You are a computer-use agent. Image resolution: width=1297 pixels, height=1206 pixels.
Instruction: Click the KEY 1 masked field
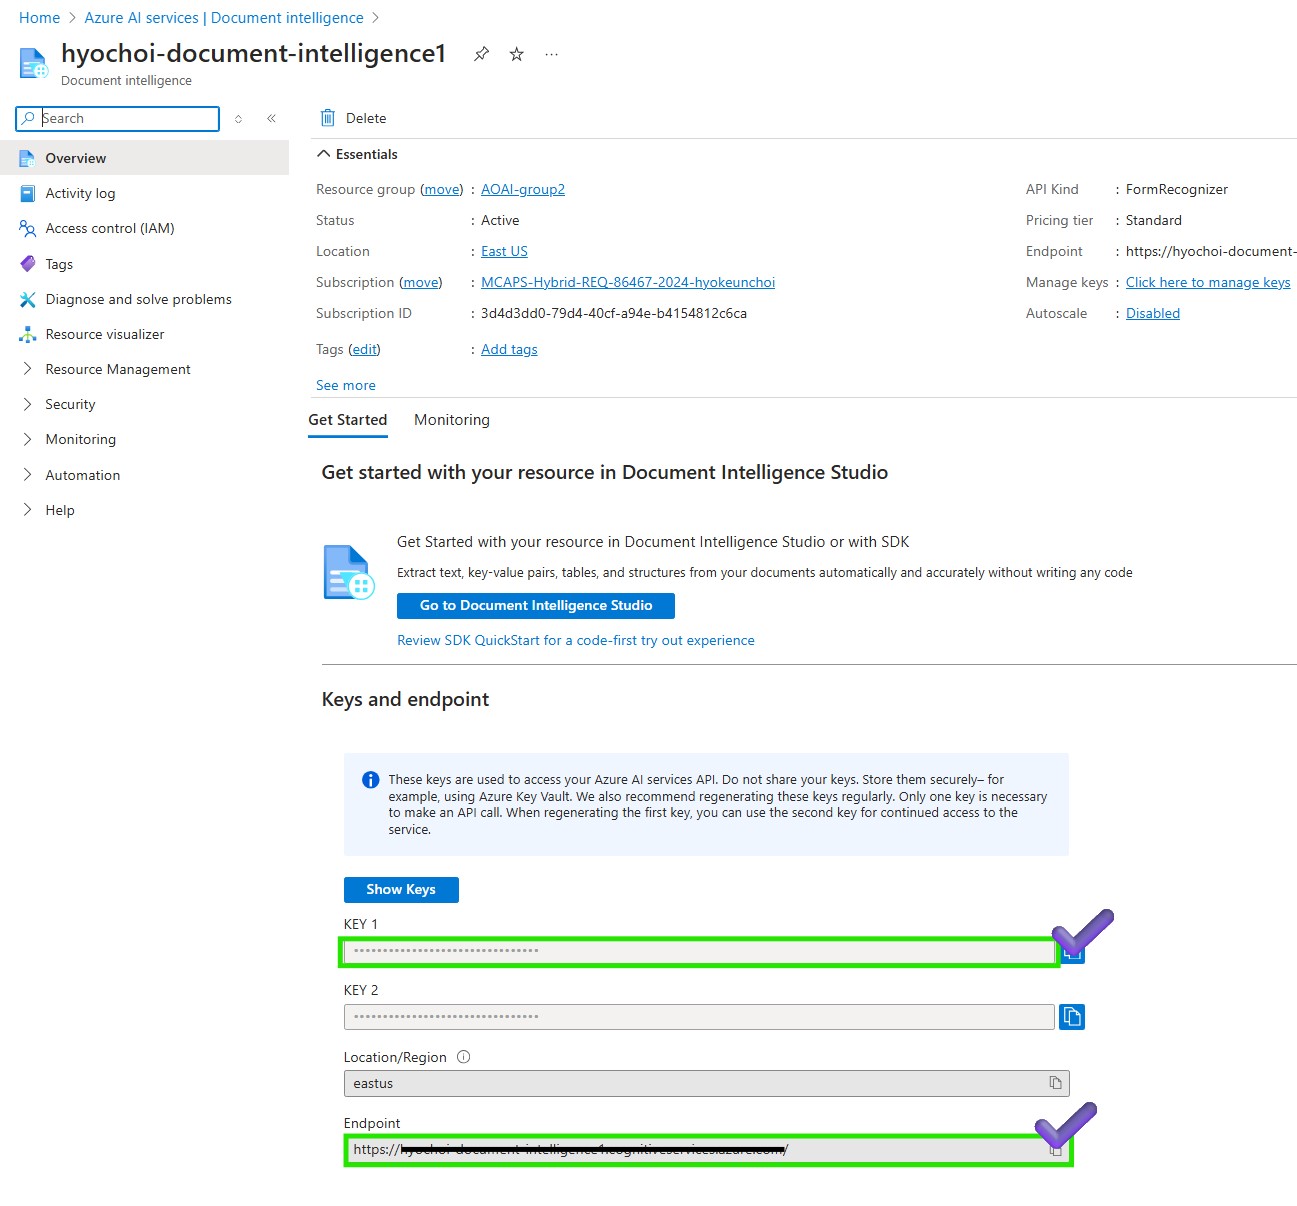pyautogui.click(x=700, y=951)
